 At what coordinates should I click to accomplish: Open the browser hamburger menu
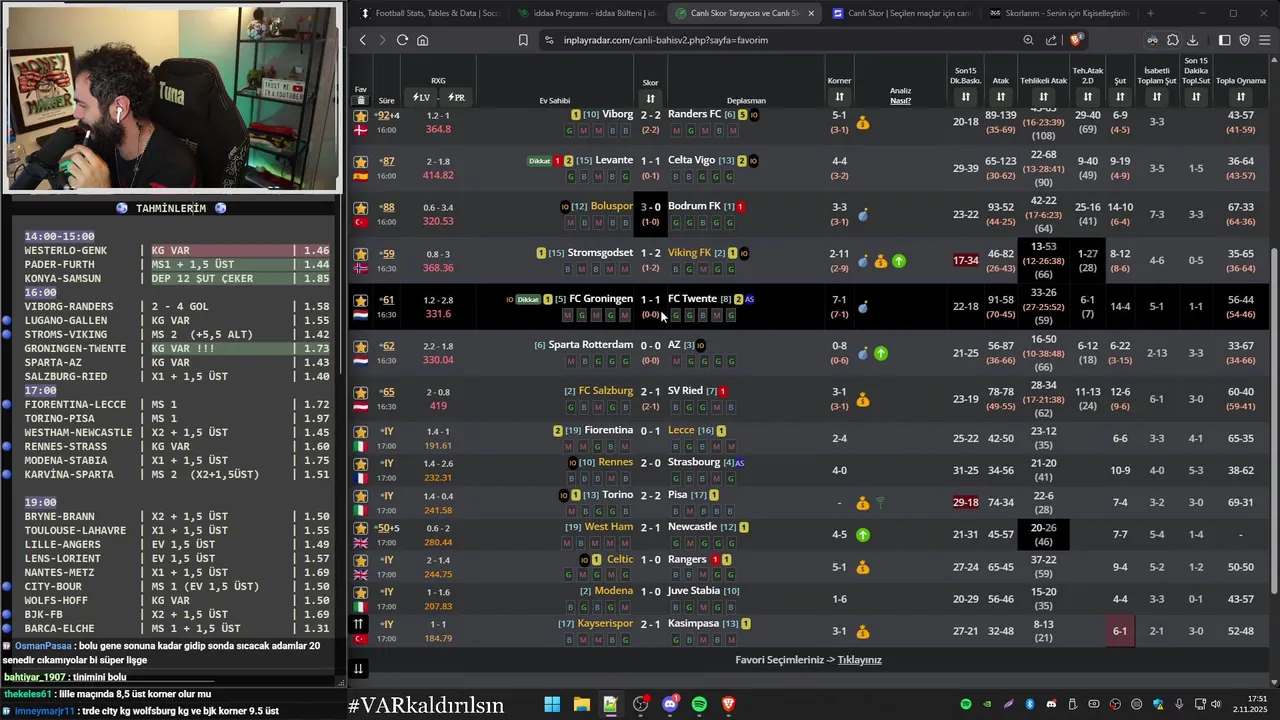(1265, 40)
